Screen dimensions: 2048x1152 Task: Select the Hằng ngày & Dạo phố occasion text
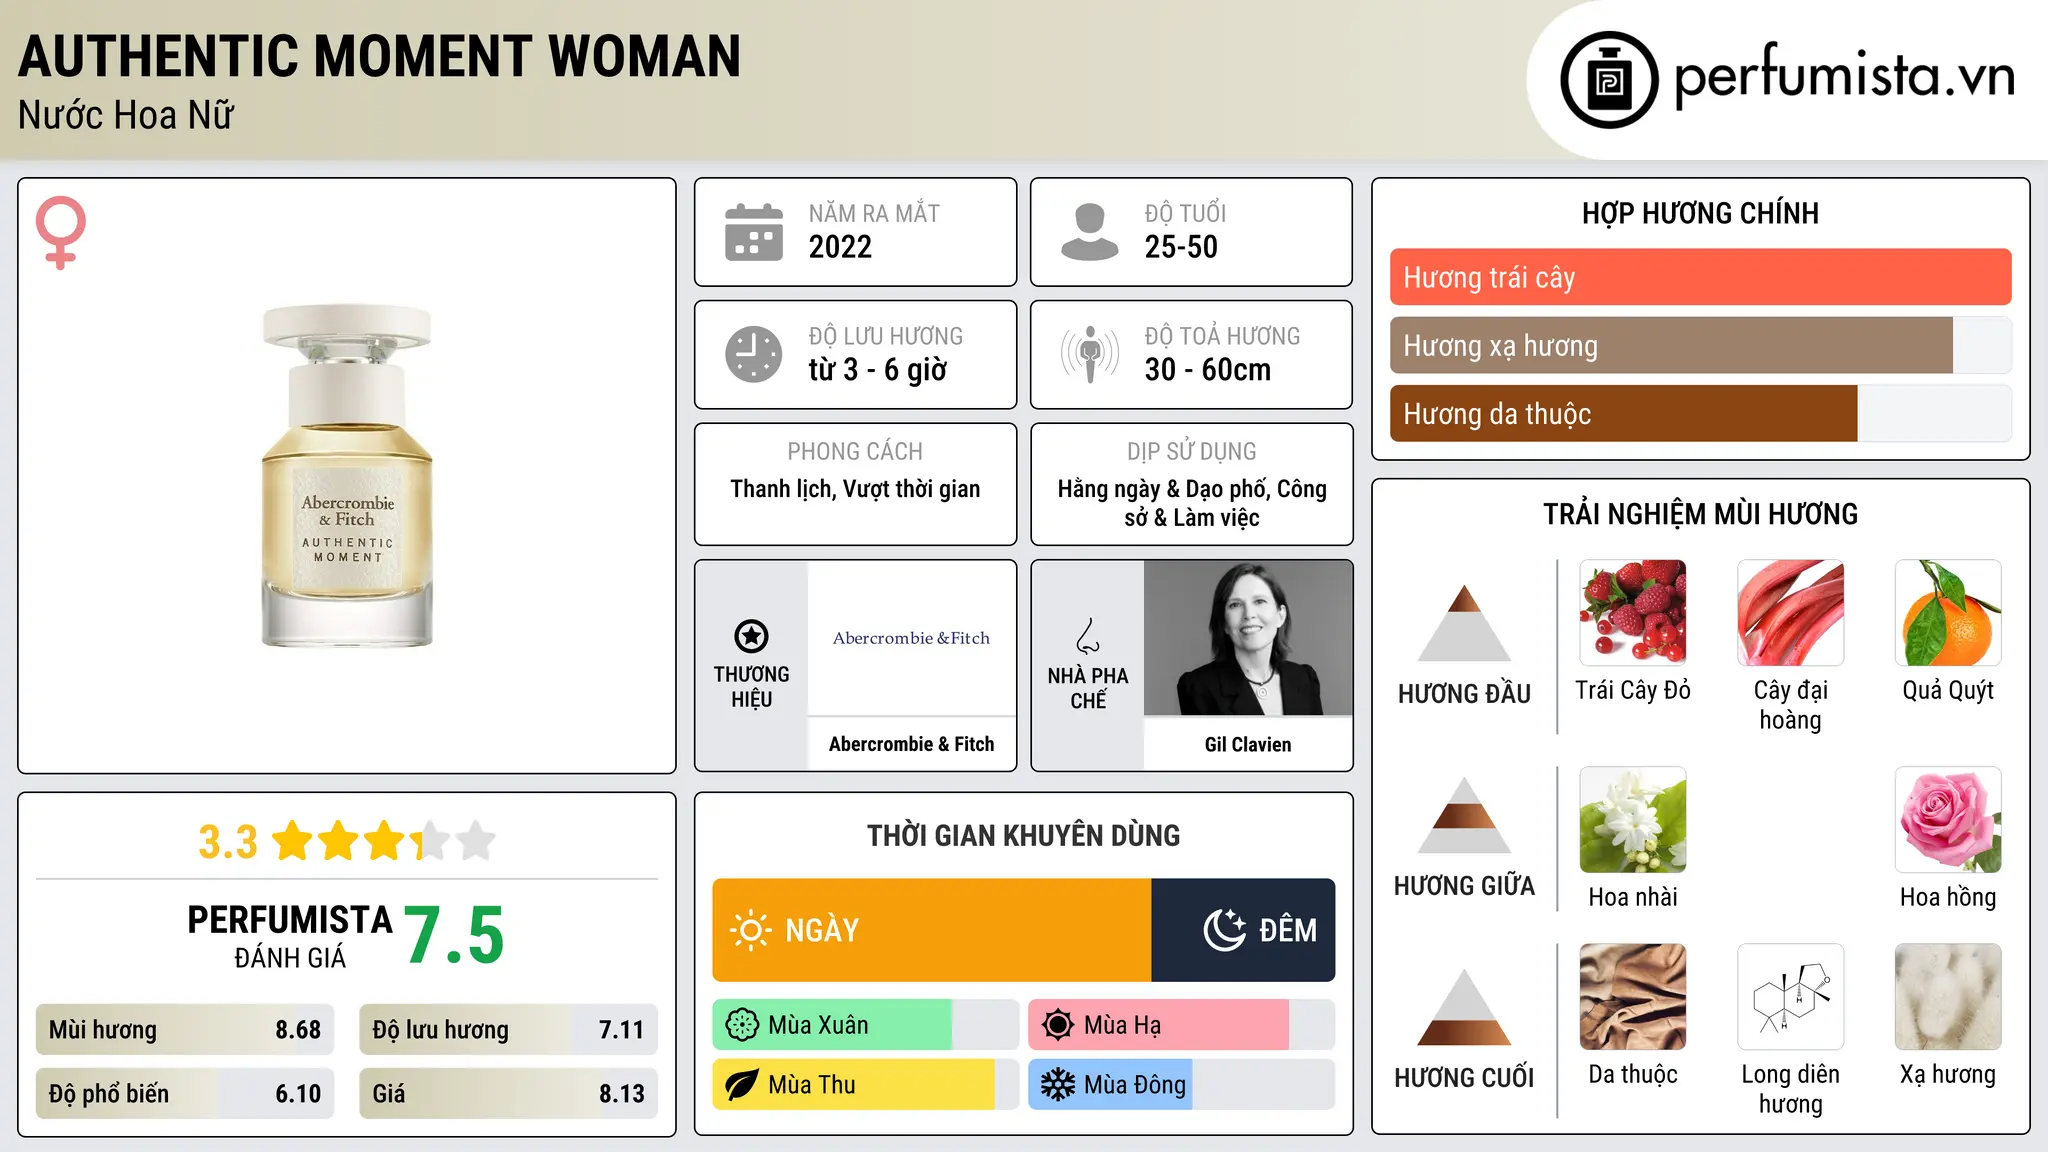click(x=1192, y=503)
